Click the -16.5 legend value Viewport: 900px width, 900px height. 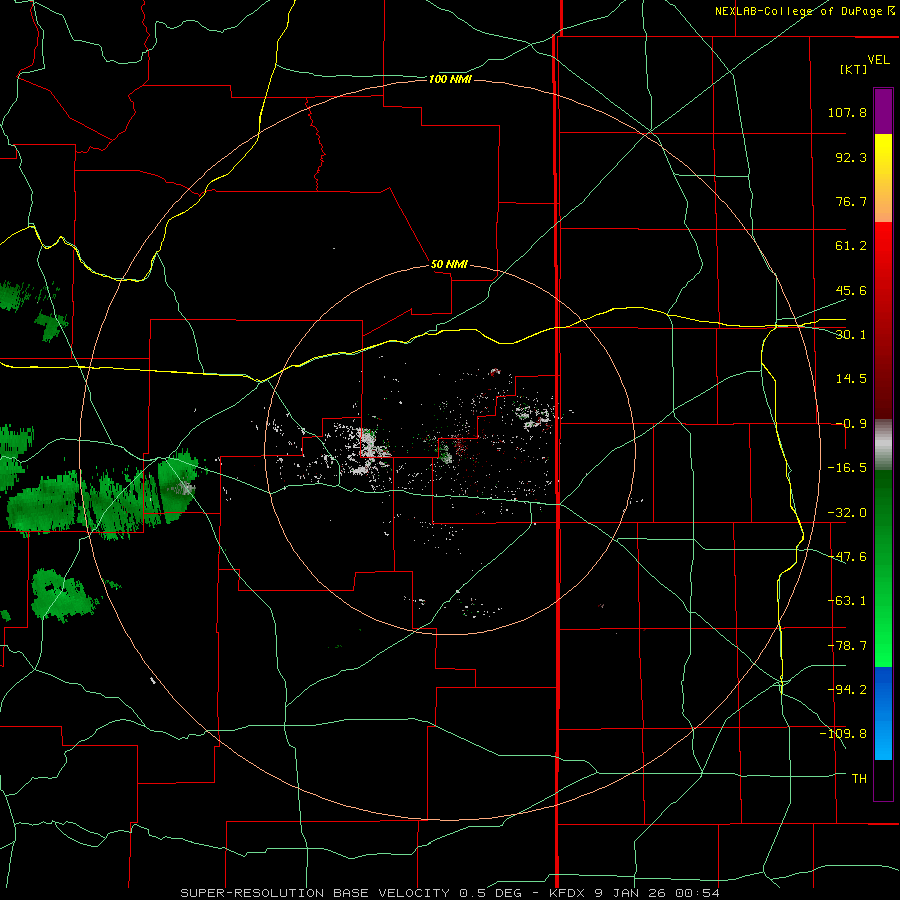click(847, 468)
